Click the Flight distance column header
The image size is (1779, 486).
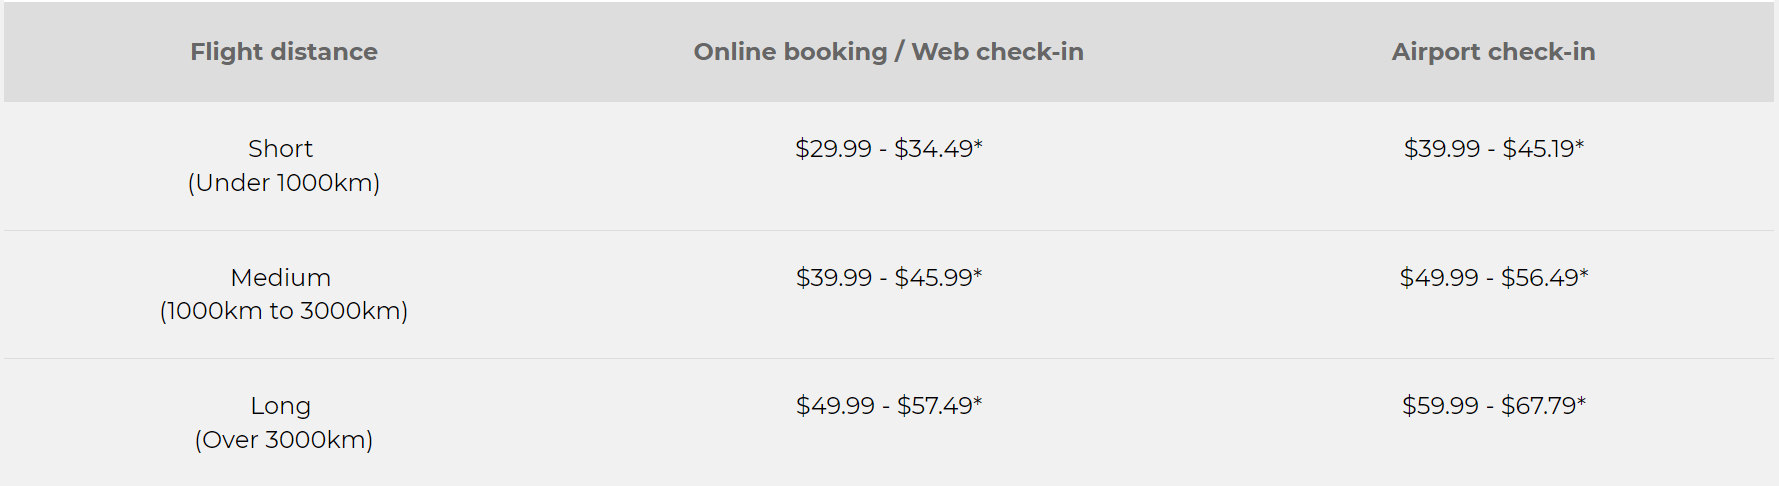coord(284,52)
